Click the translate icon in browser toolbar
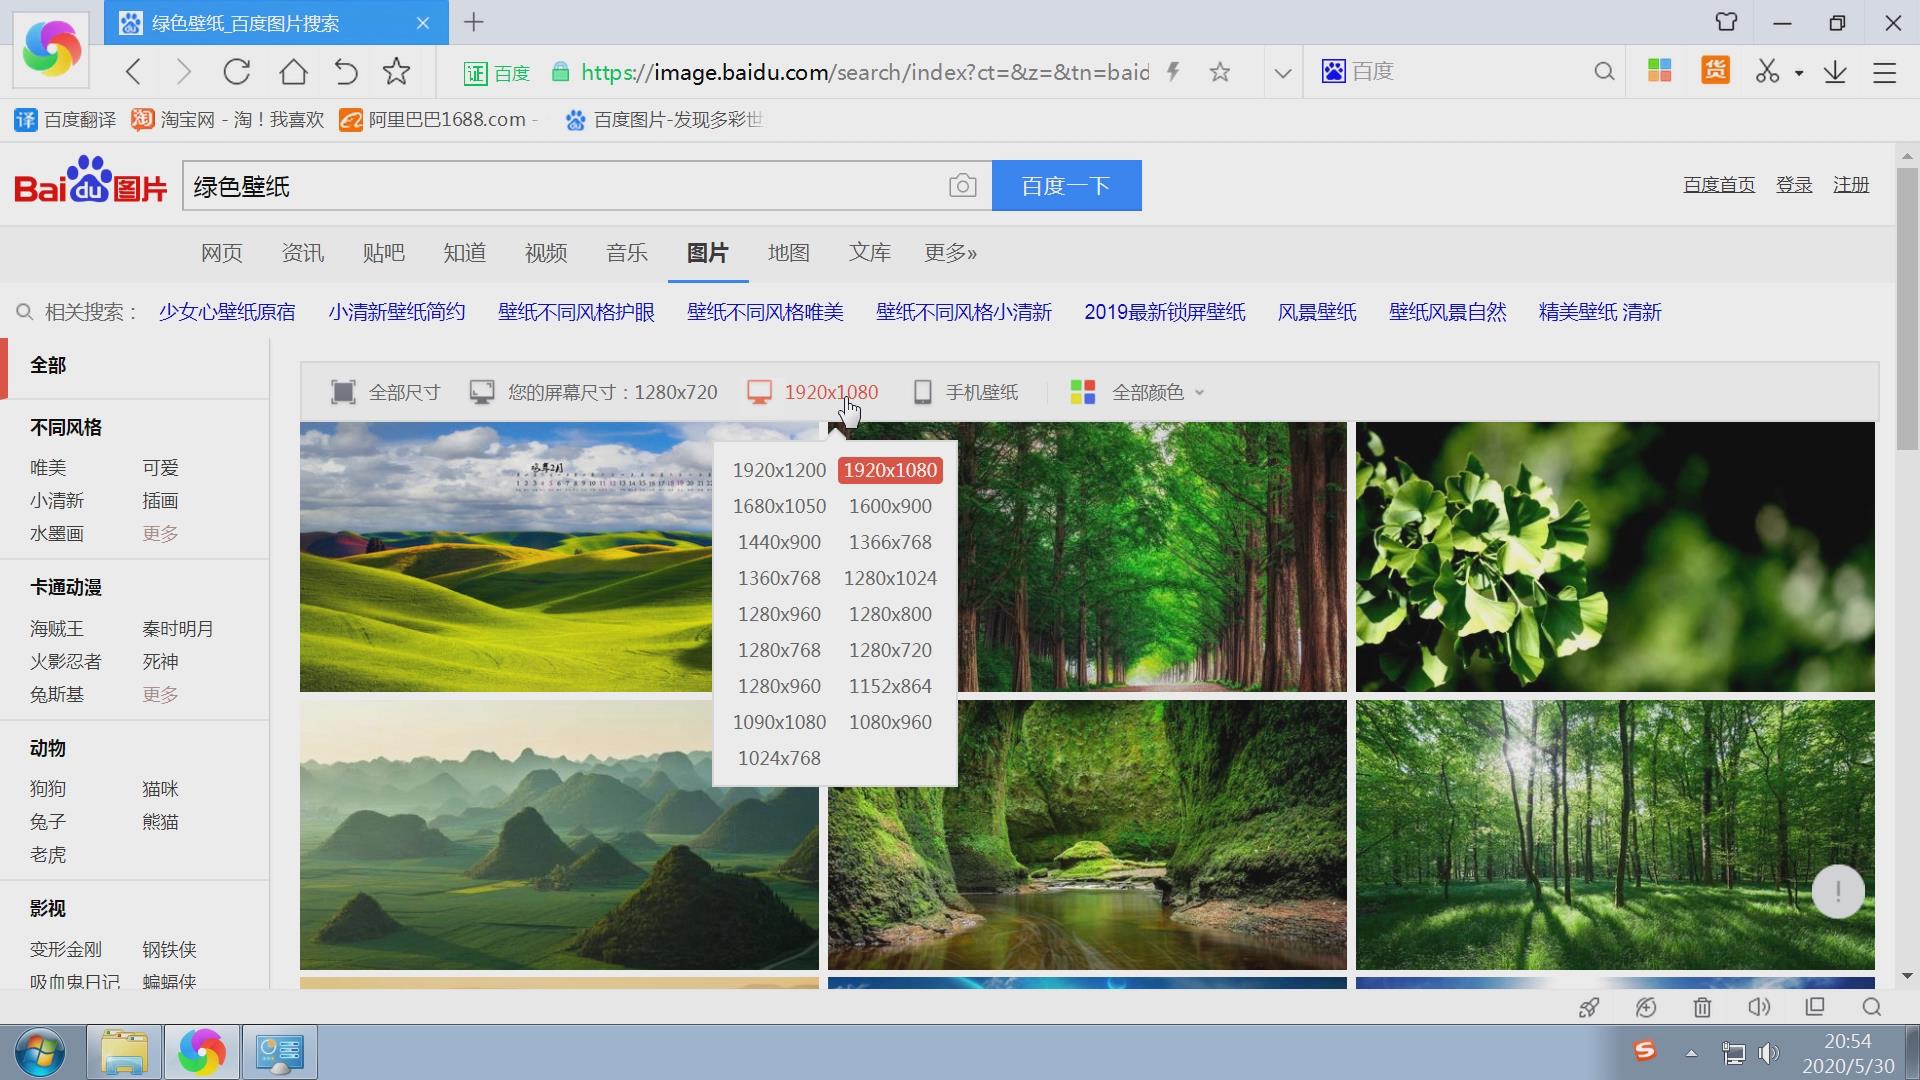The height and width of the screenshot is (1080, 1920). pos(25,119)
